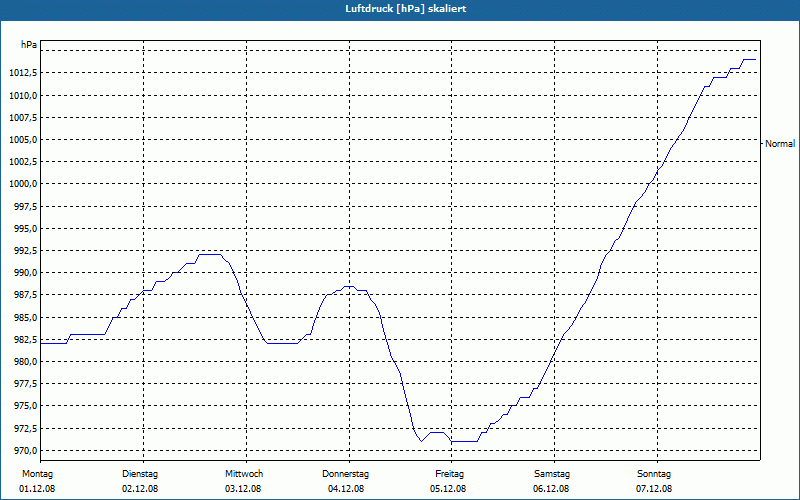The height and width of the screenshot is (500, 800).
Task: Click the '06.12.08' date label
Action: [551, 489]
